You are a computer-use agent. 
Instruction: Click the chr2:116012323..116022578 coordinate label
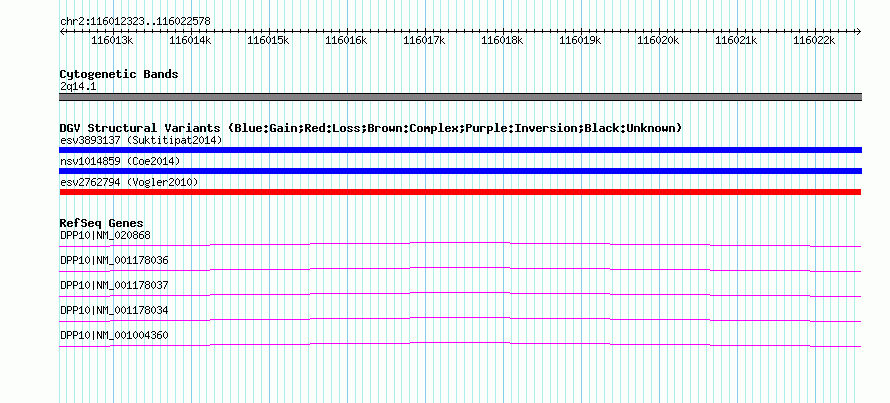pos(135,21)
